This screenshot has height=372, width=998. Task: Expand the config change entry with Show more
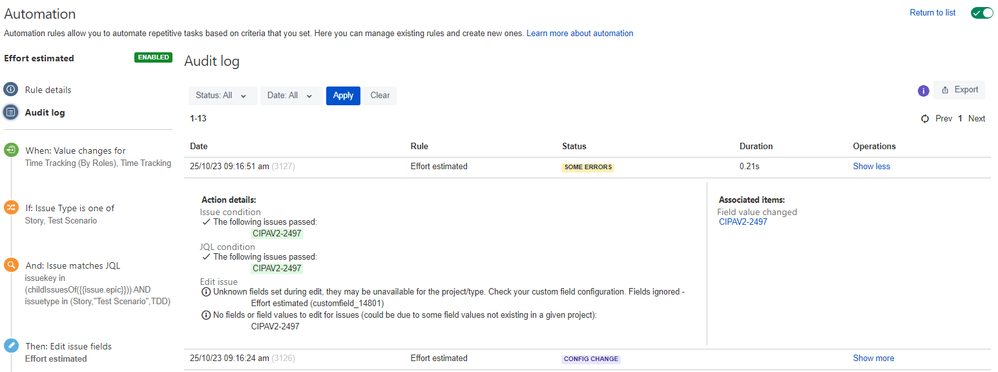click(x=873, y=358)
